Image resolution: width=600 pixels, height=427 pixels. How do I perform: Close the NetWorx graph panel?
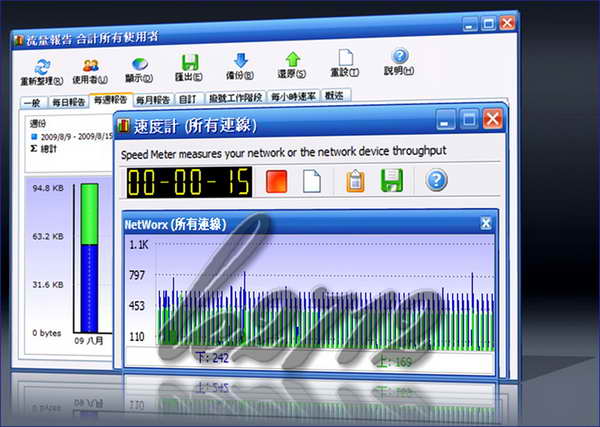tap(486, 223)
